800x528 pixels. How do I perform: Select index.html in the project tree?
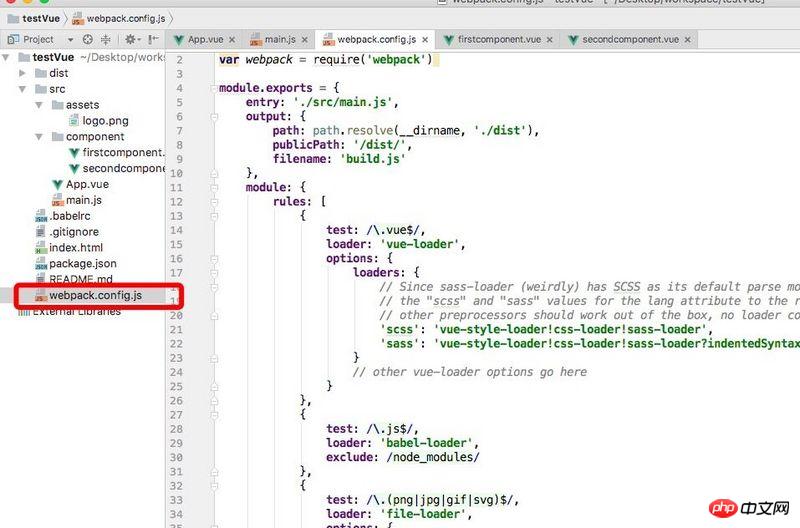pyautogui.click(x=76, y=247)
